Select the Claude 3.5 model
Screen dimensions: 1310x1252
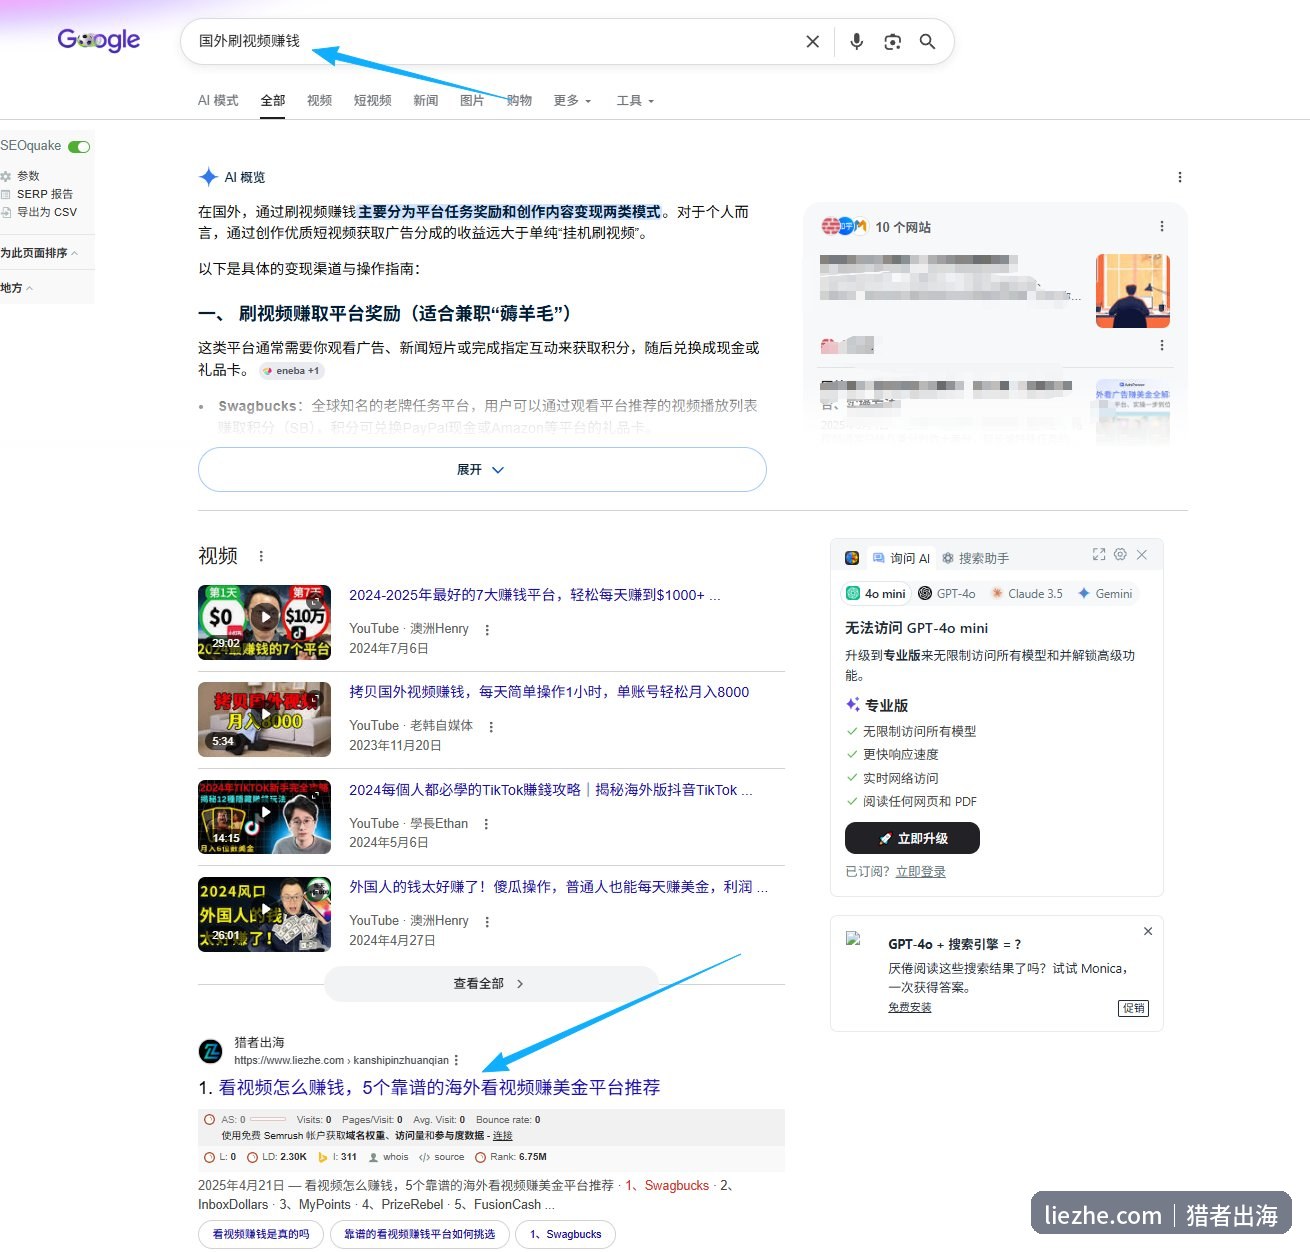(1026, 594)
